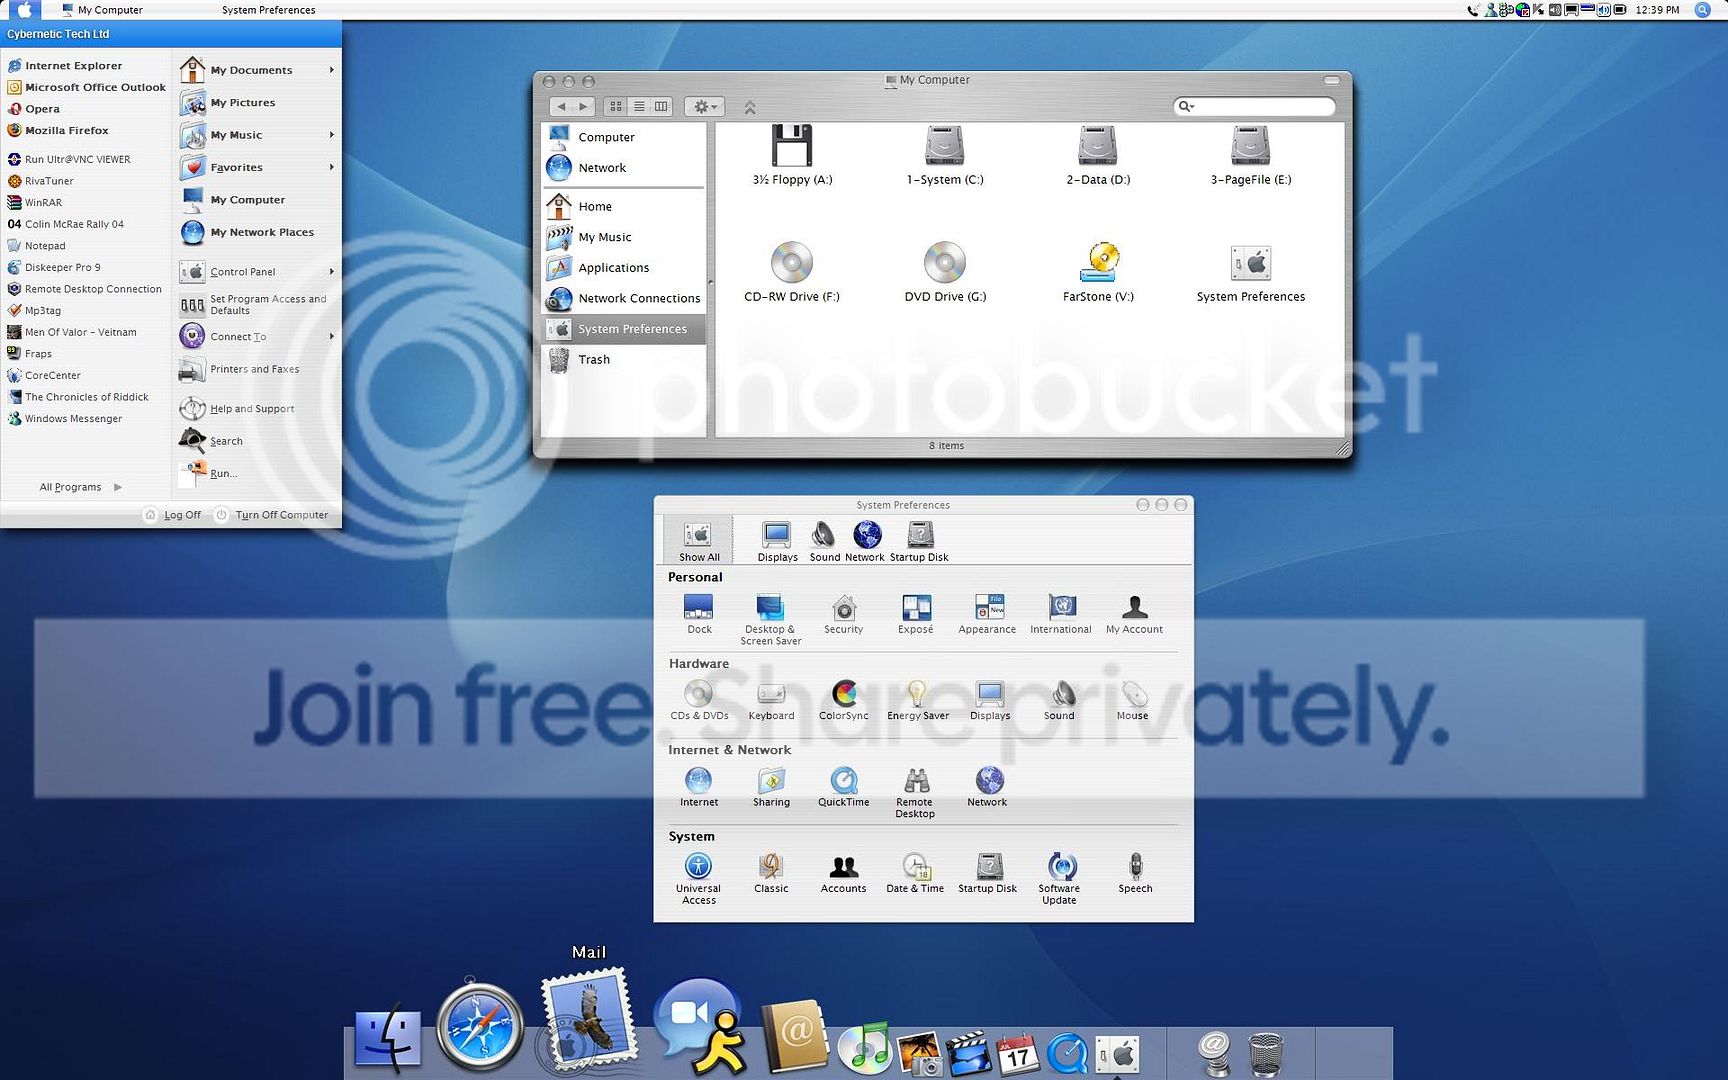Open My Account preferences
1728x1080 pixels.
tap(1134, 614)
